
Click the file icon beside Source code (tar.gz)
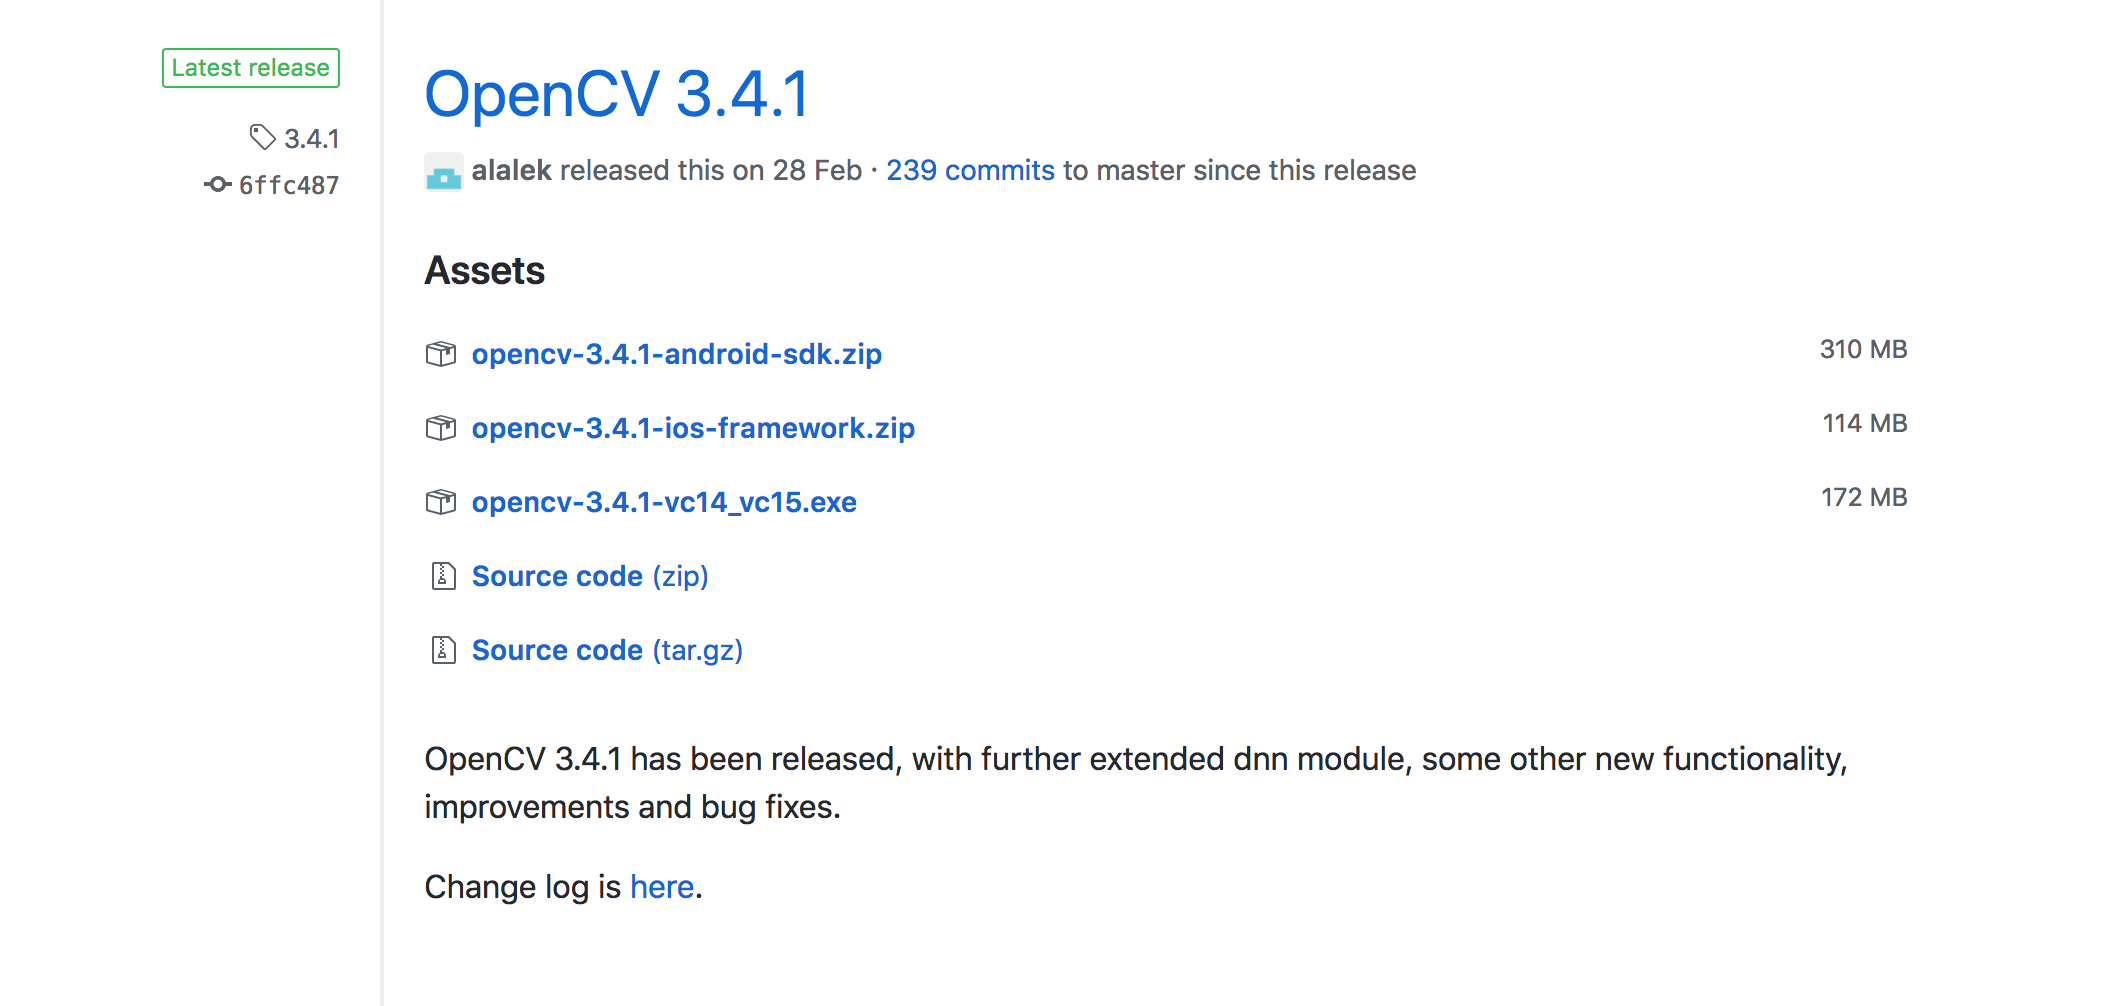coord(443,650)
